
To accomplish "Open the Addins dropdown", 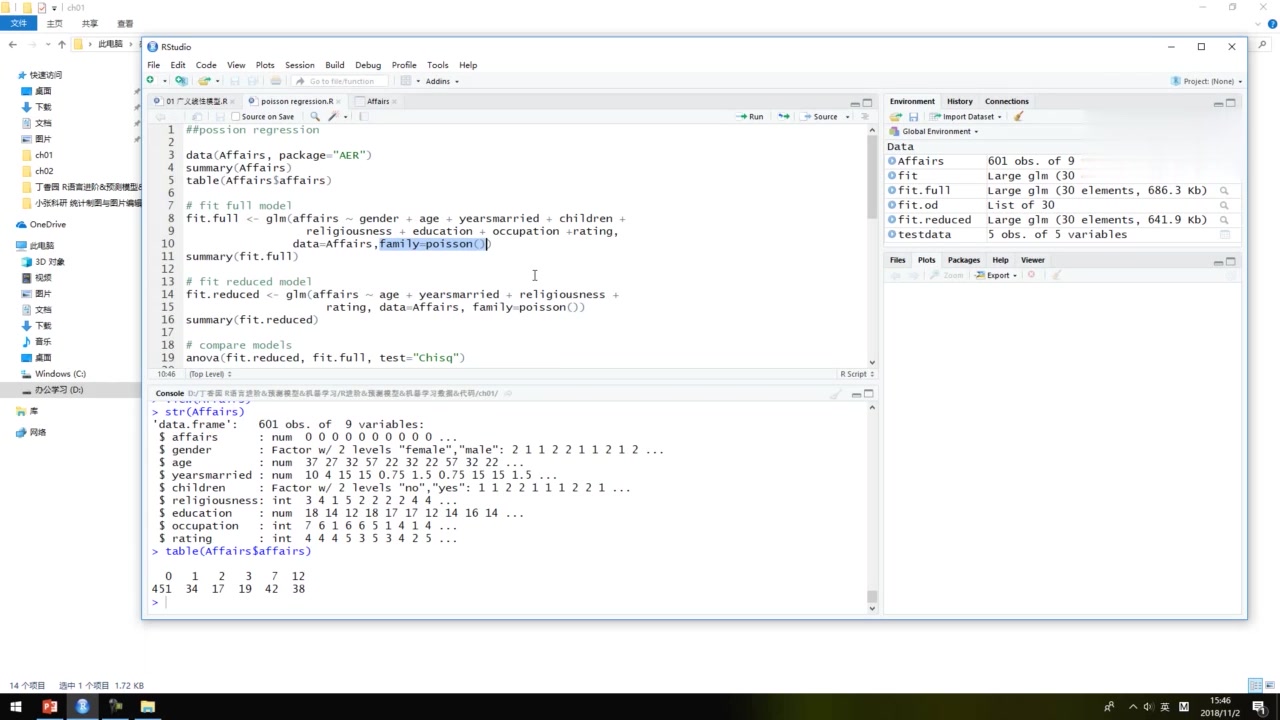I will (442, 81).
